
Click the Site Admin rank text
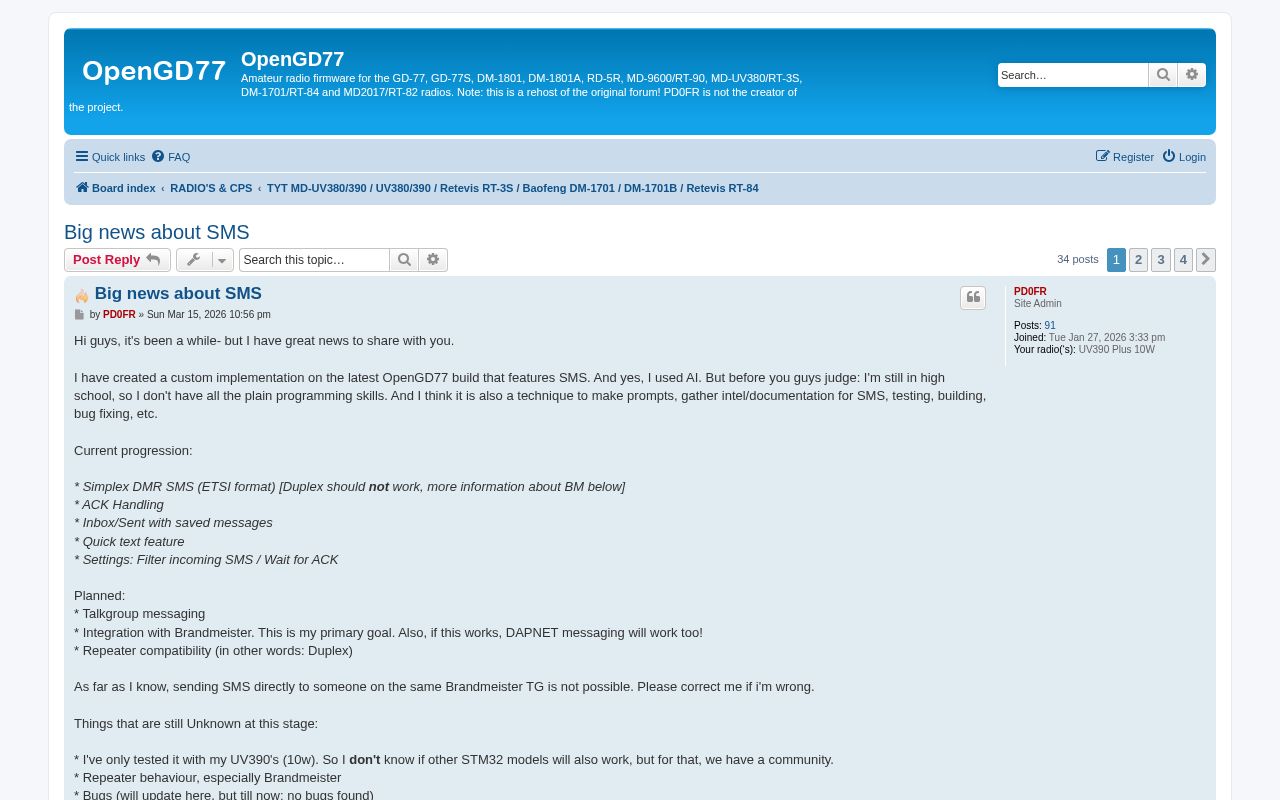[1038, 304]
